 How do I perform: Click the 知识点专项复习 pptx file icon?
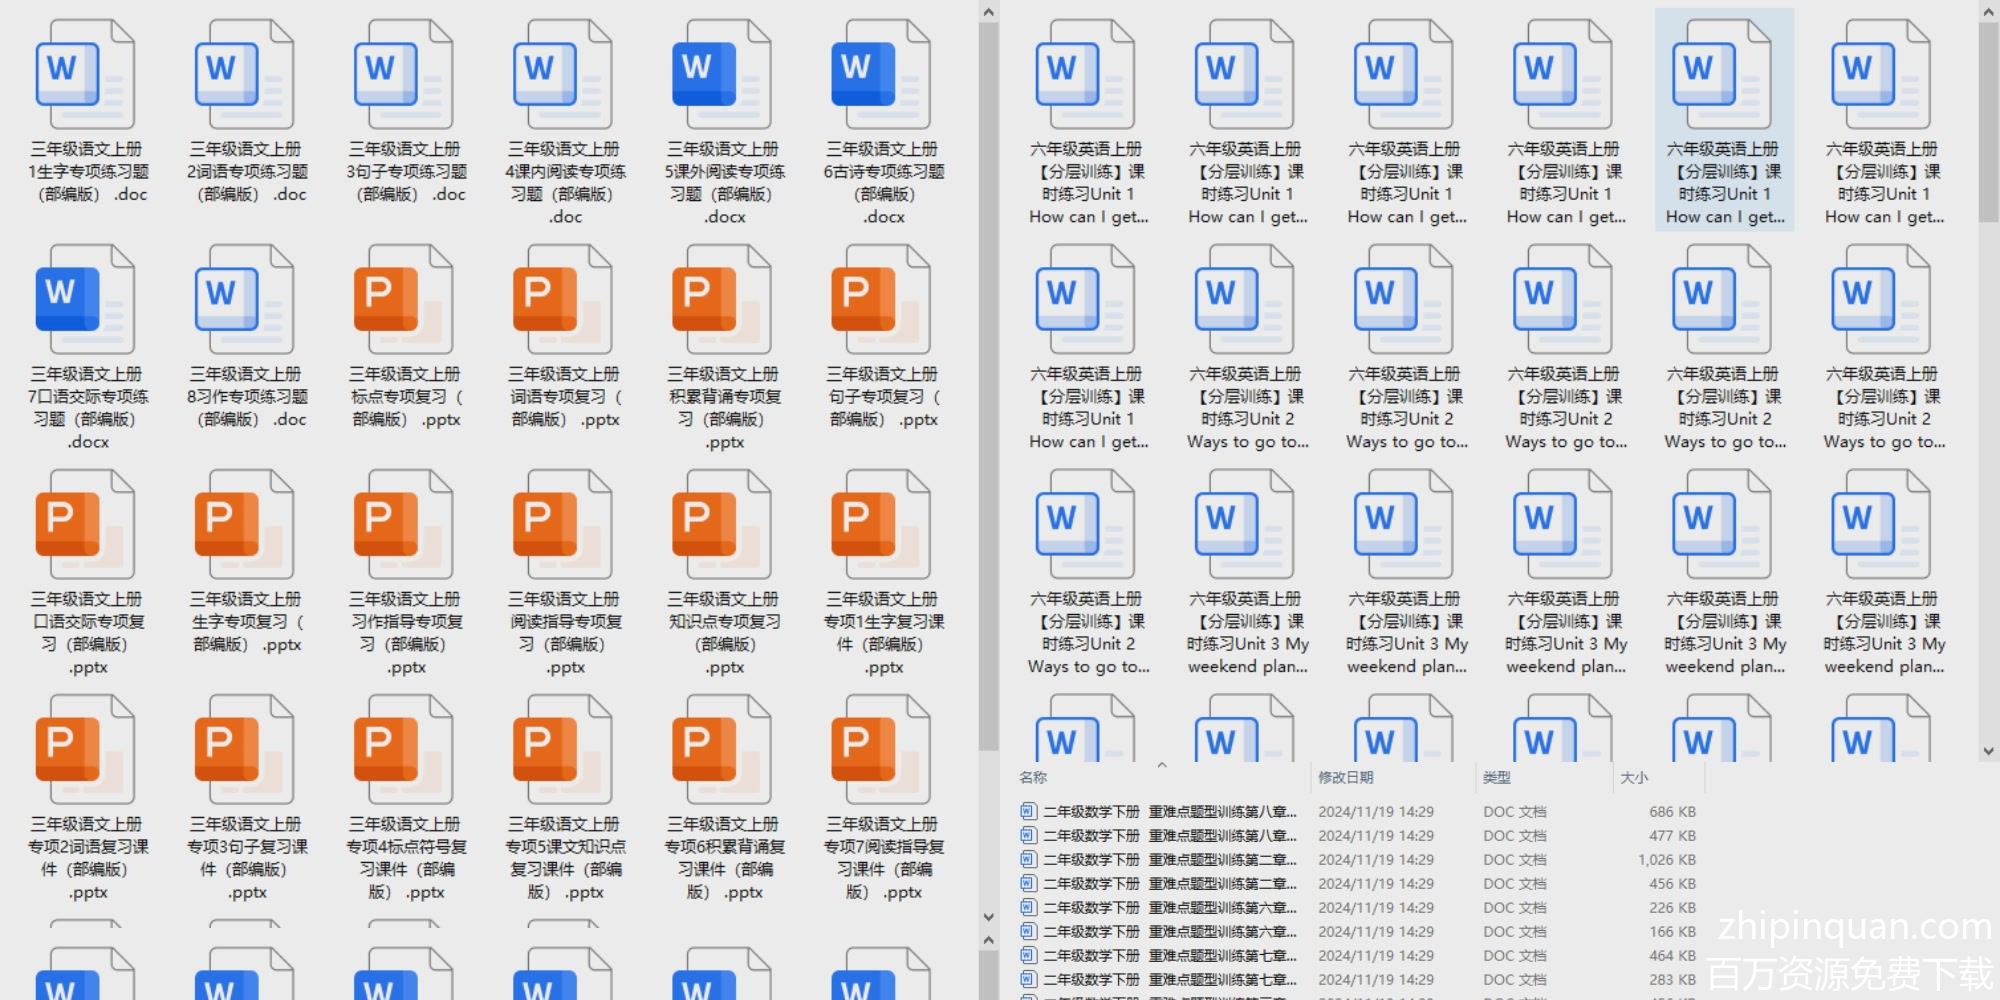click(x=722, y=525)
